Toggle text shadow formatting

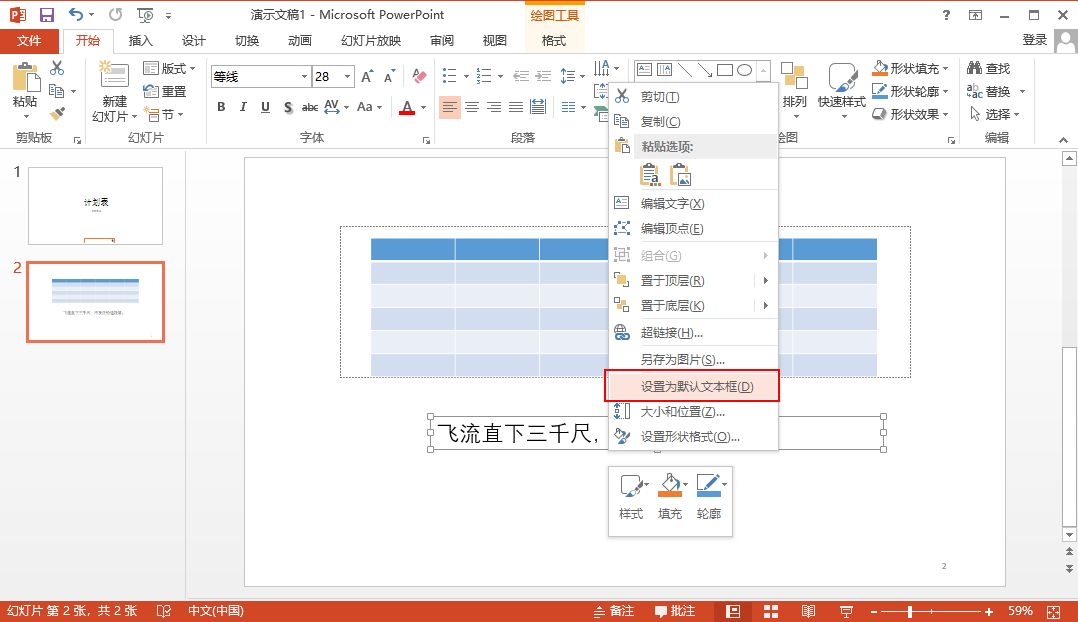[x=287, y=107]
